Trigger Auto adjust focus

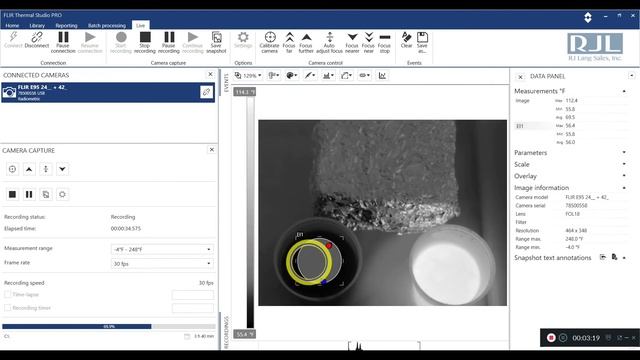point(329,42)
